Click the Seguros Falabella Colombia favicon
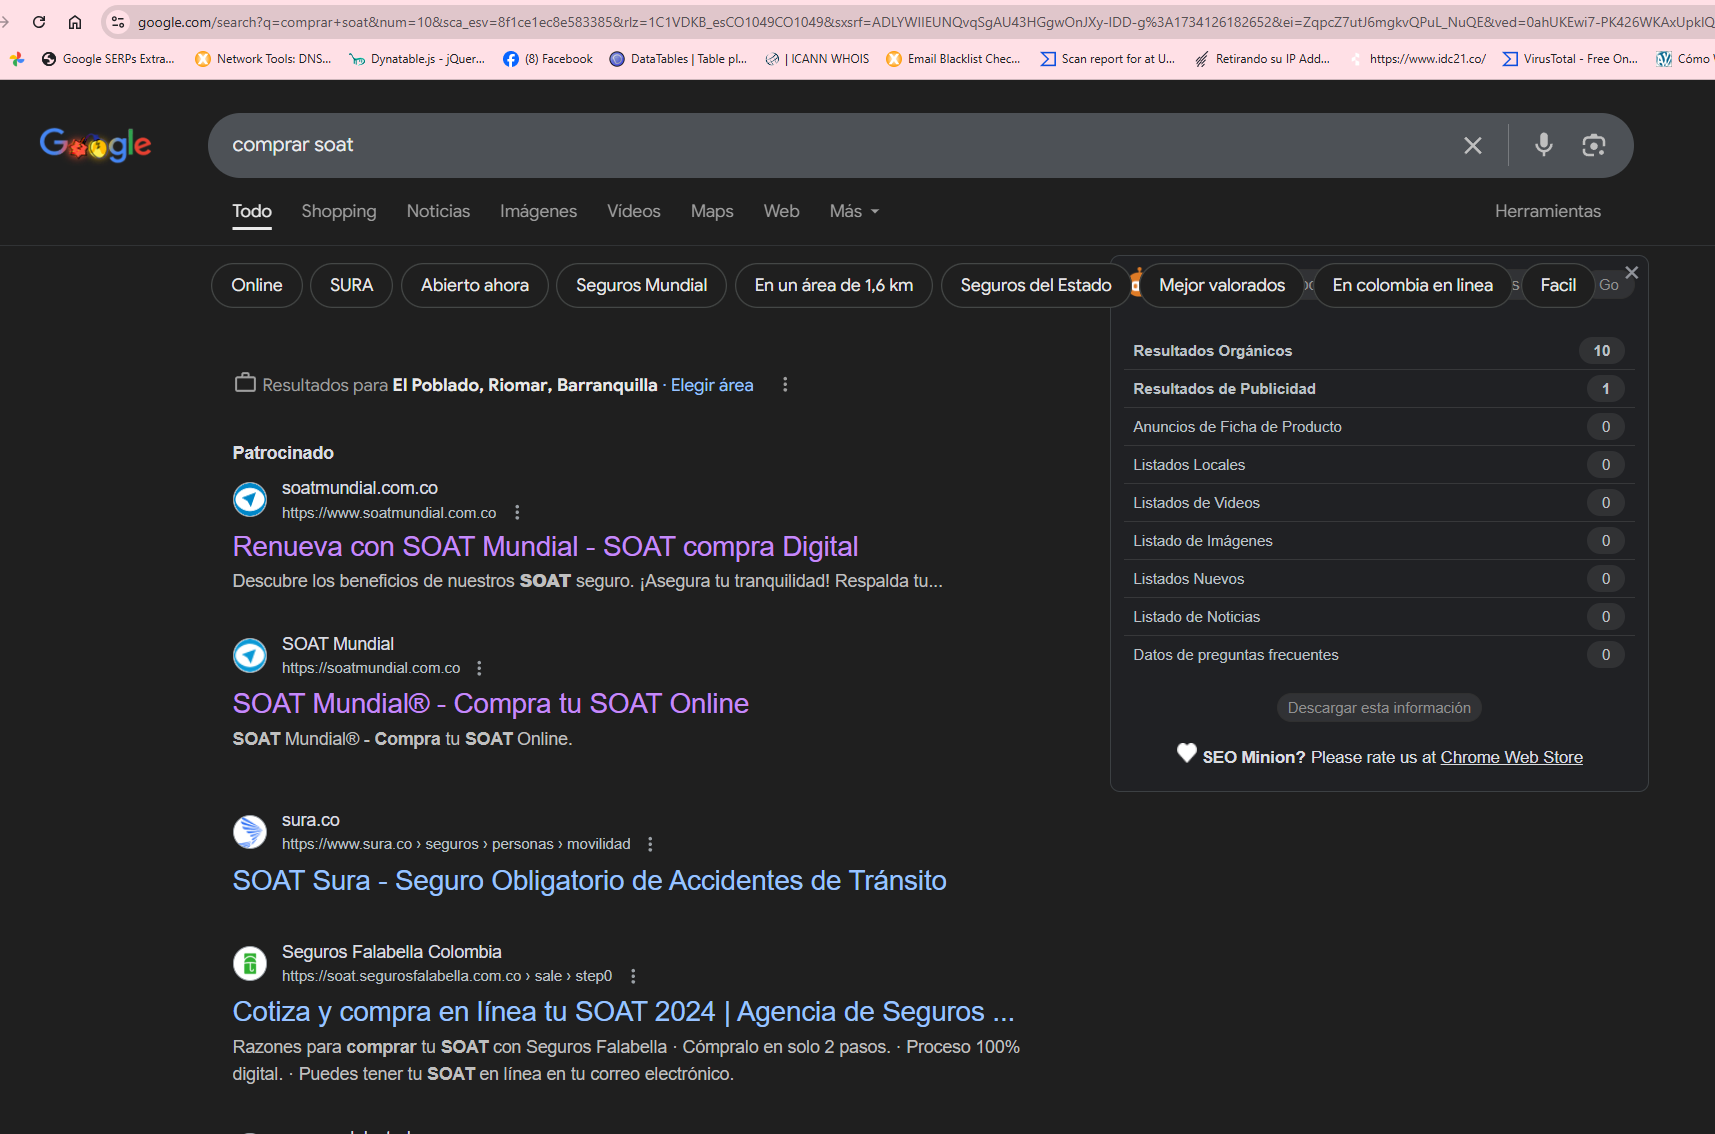 (x=250, y=963)
